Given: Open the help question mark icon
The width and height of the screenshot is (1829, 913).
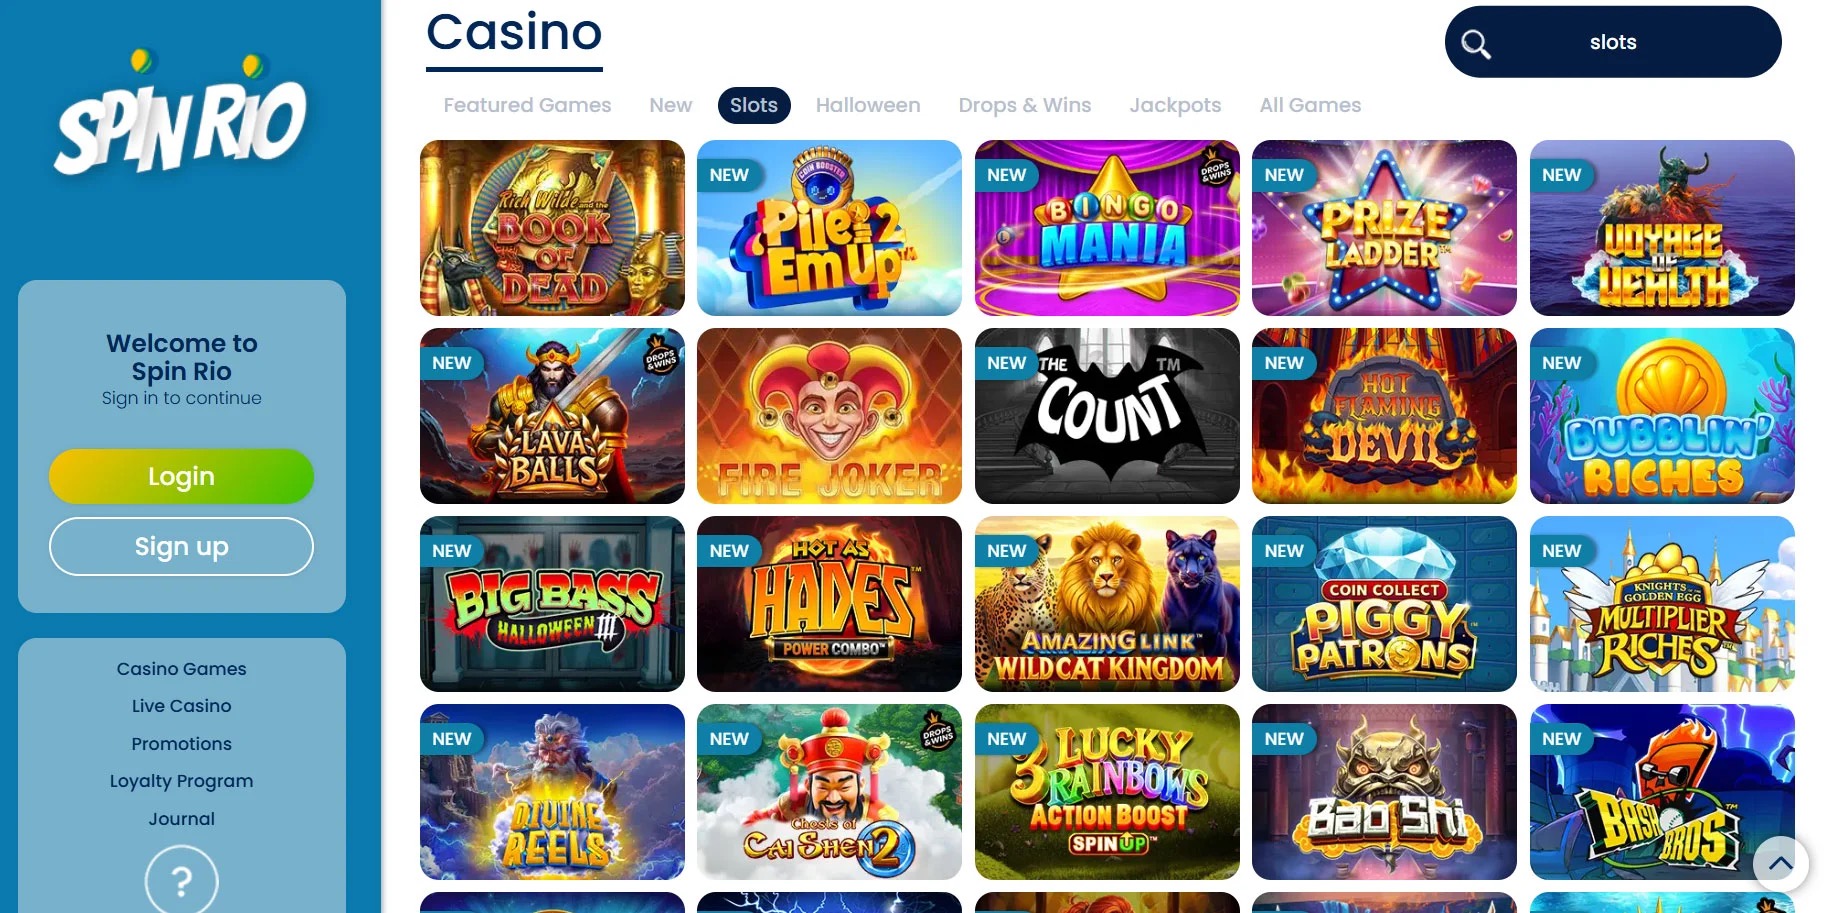Looking at the screenshot, I should coord(181,881).
